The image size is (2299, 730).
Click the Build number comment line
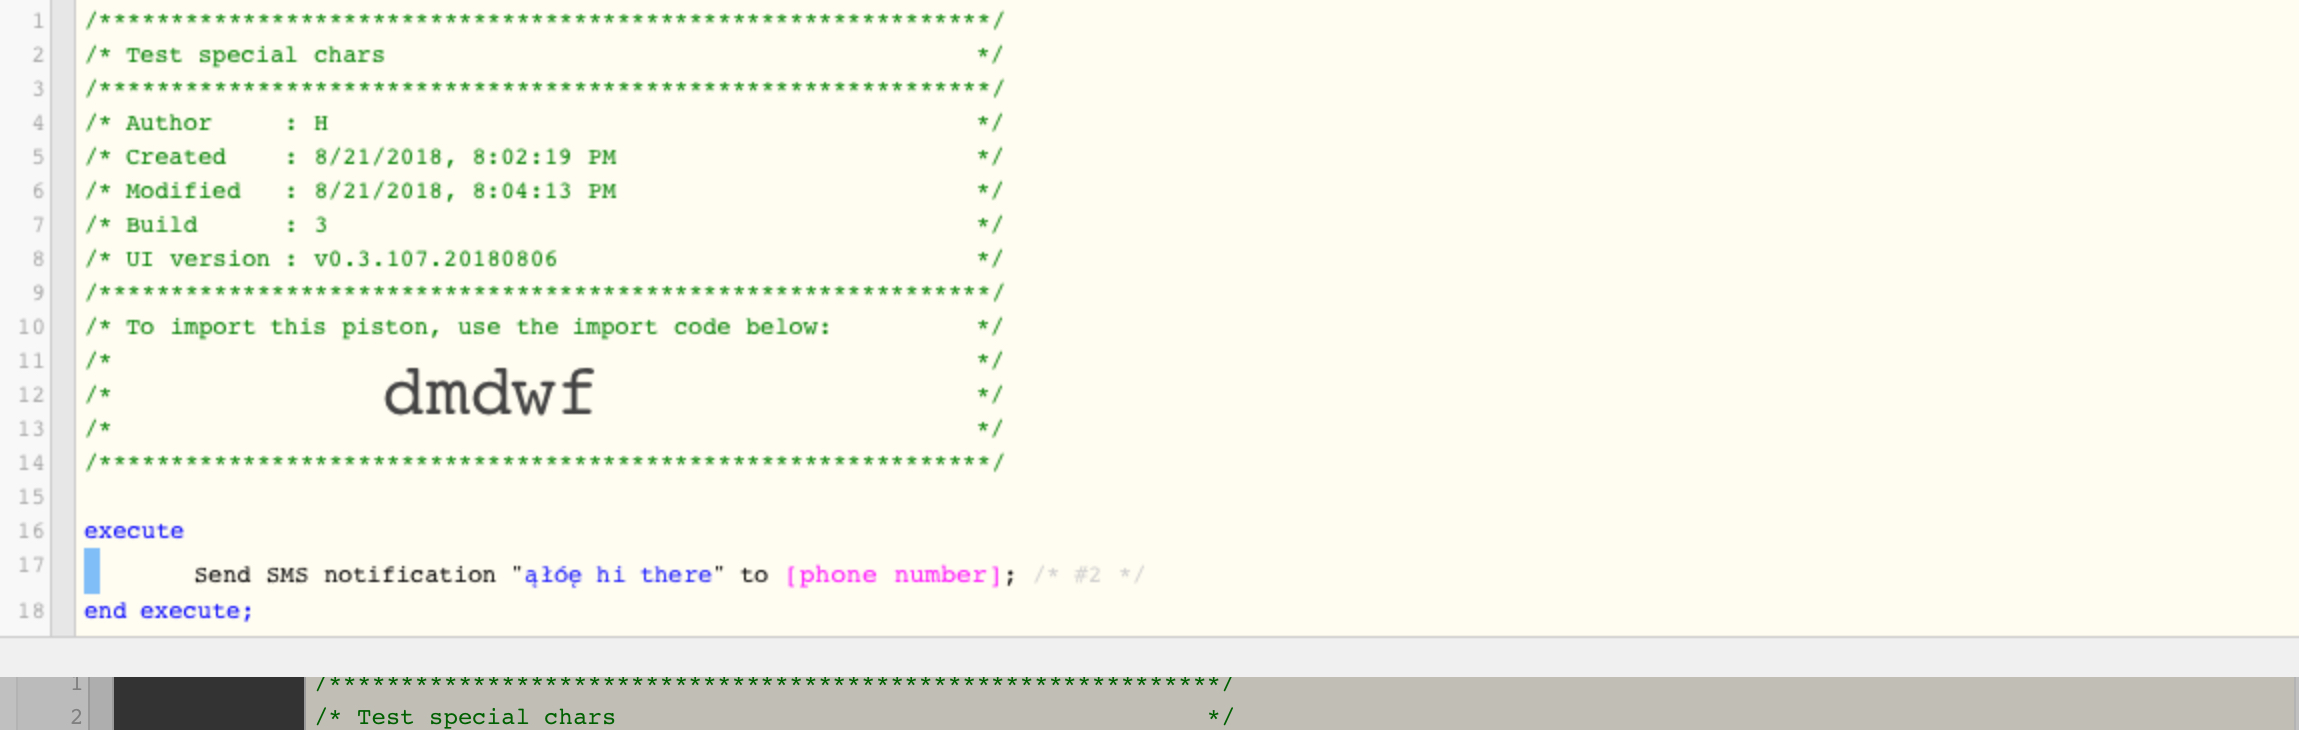pyautogui.click(x=543, y=225)
